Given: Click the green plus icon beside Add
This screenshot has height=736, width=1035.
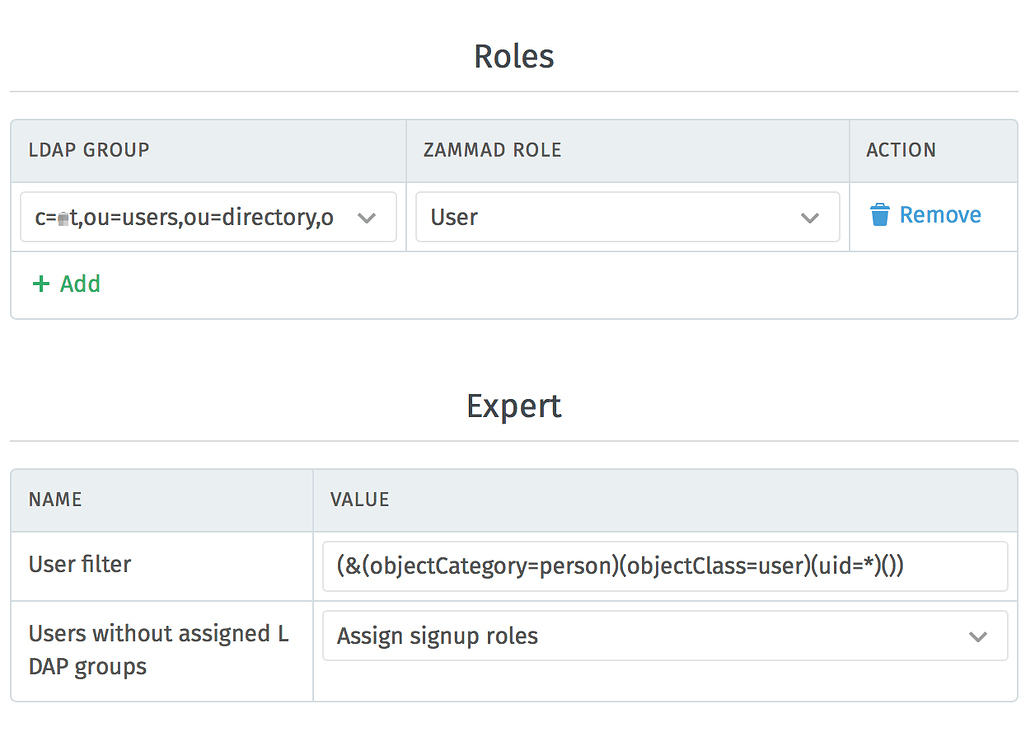Looking at the screenshot, I should tap(41, 284).
